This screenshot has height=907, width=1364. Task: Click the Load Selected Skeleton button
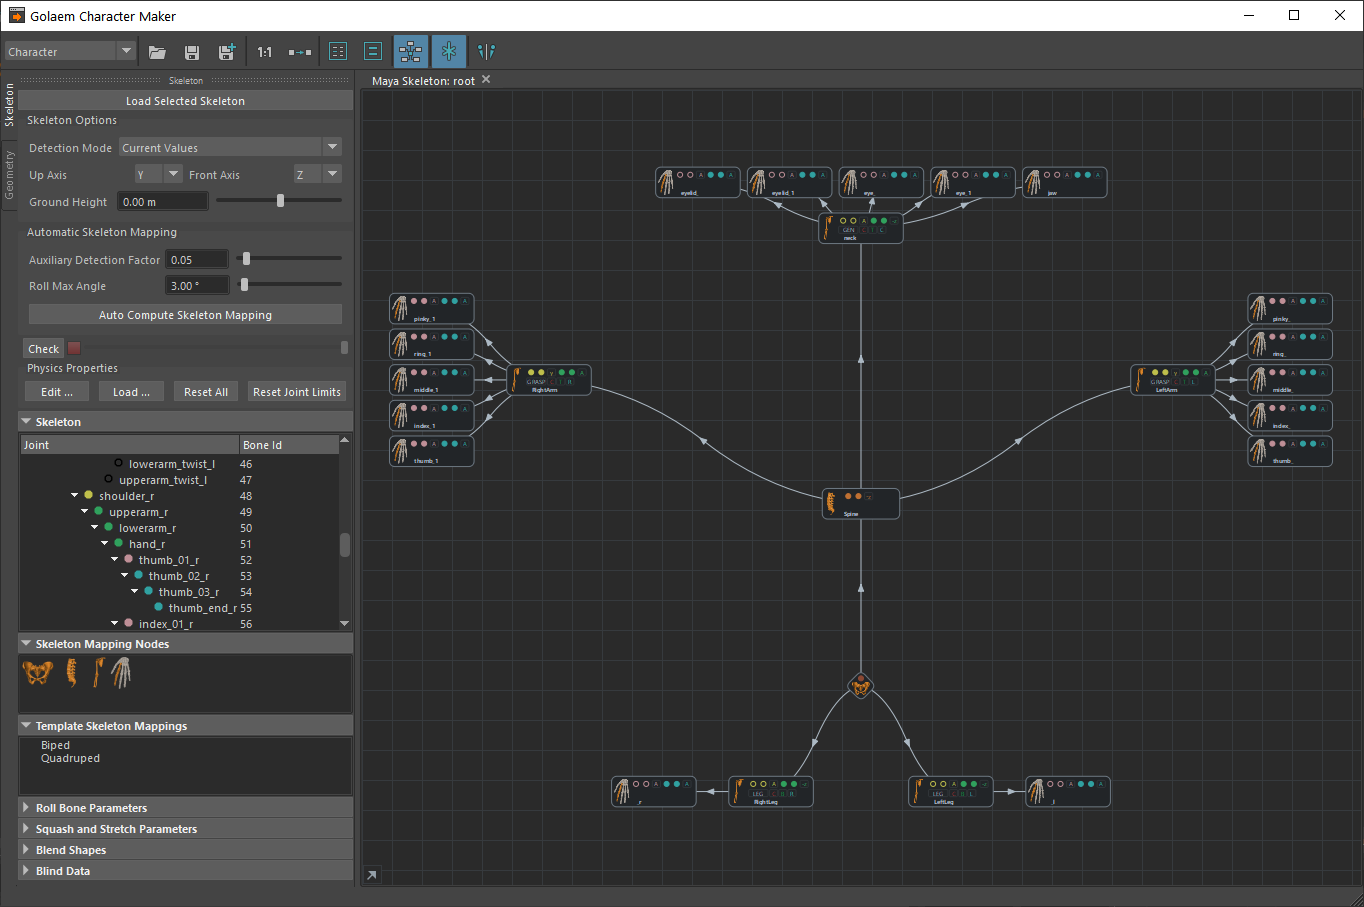[186, 101]
